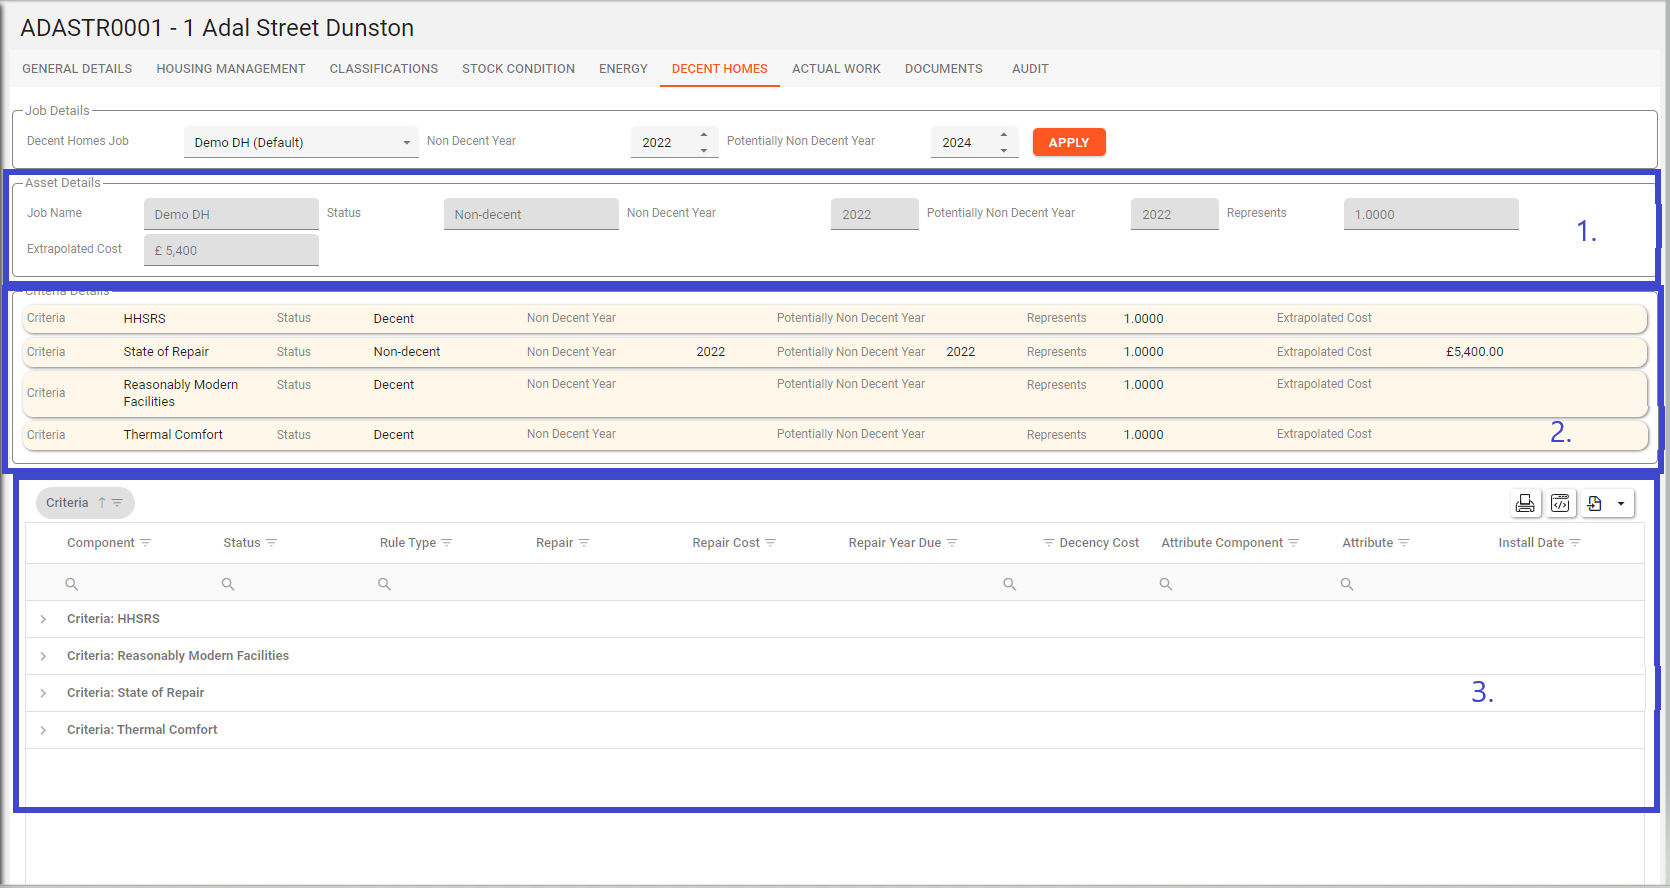
Task: Click the filter icon next to Repair Cost
Action: (x=771, y=543)
